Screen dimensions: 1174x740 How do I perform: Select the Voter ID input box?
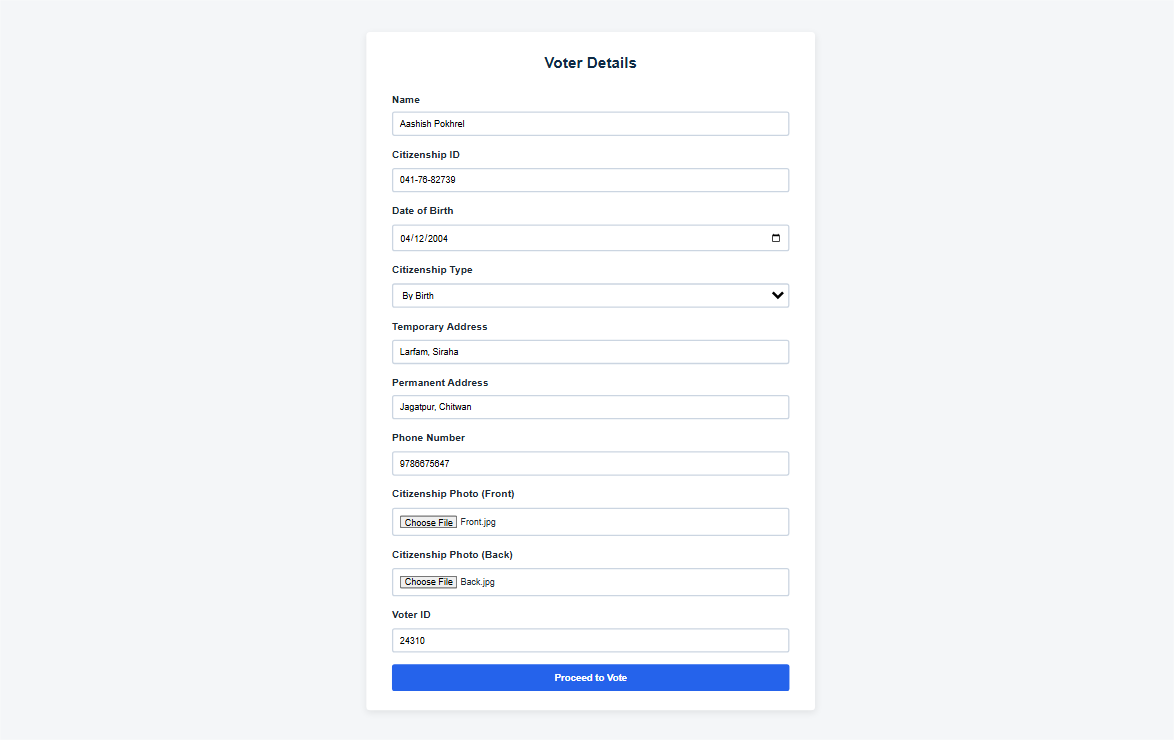pos(590,640)
